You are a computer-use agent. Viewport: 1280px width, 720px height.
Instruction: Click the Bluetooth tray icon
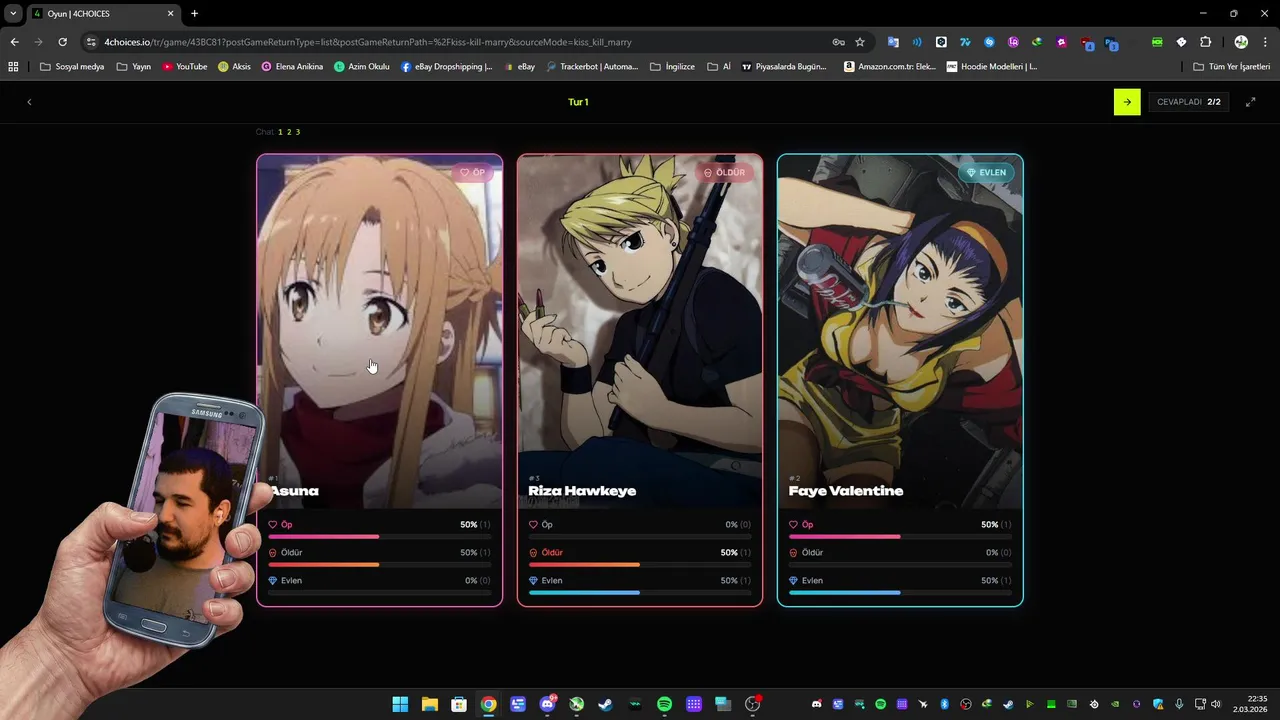tap(945, 704)
